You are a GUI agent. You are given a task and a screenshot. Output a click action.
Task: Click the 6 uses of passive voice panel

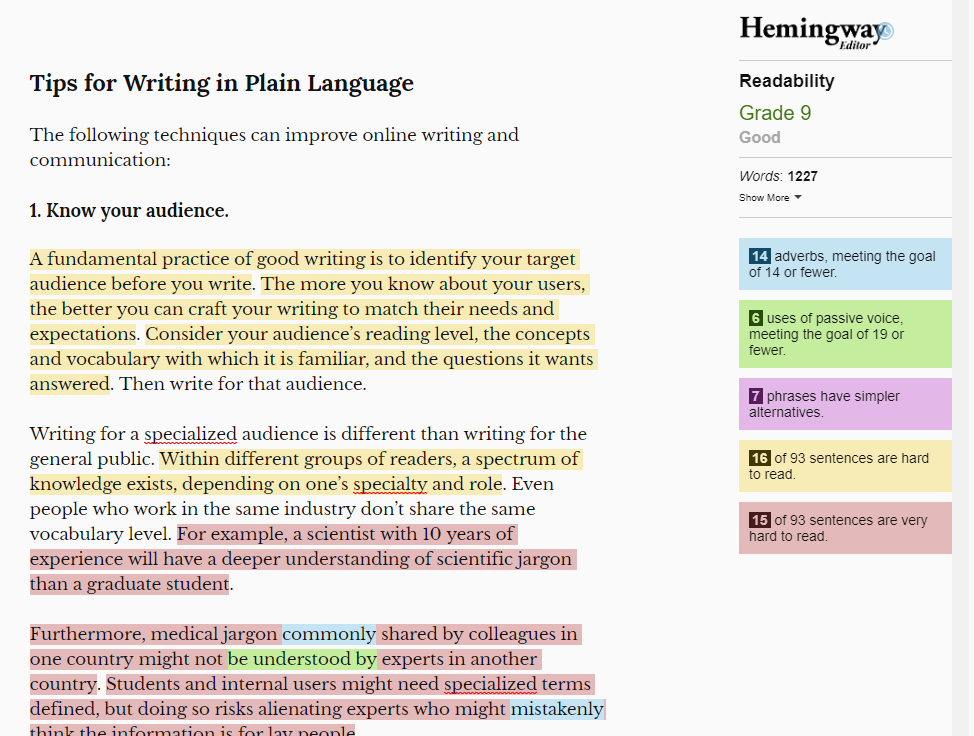845,334
